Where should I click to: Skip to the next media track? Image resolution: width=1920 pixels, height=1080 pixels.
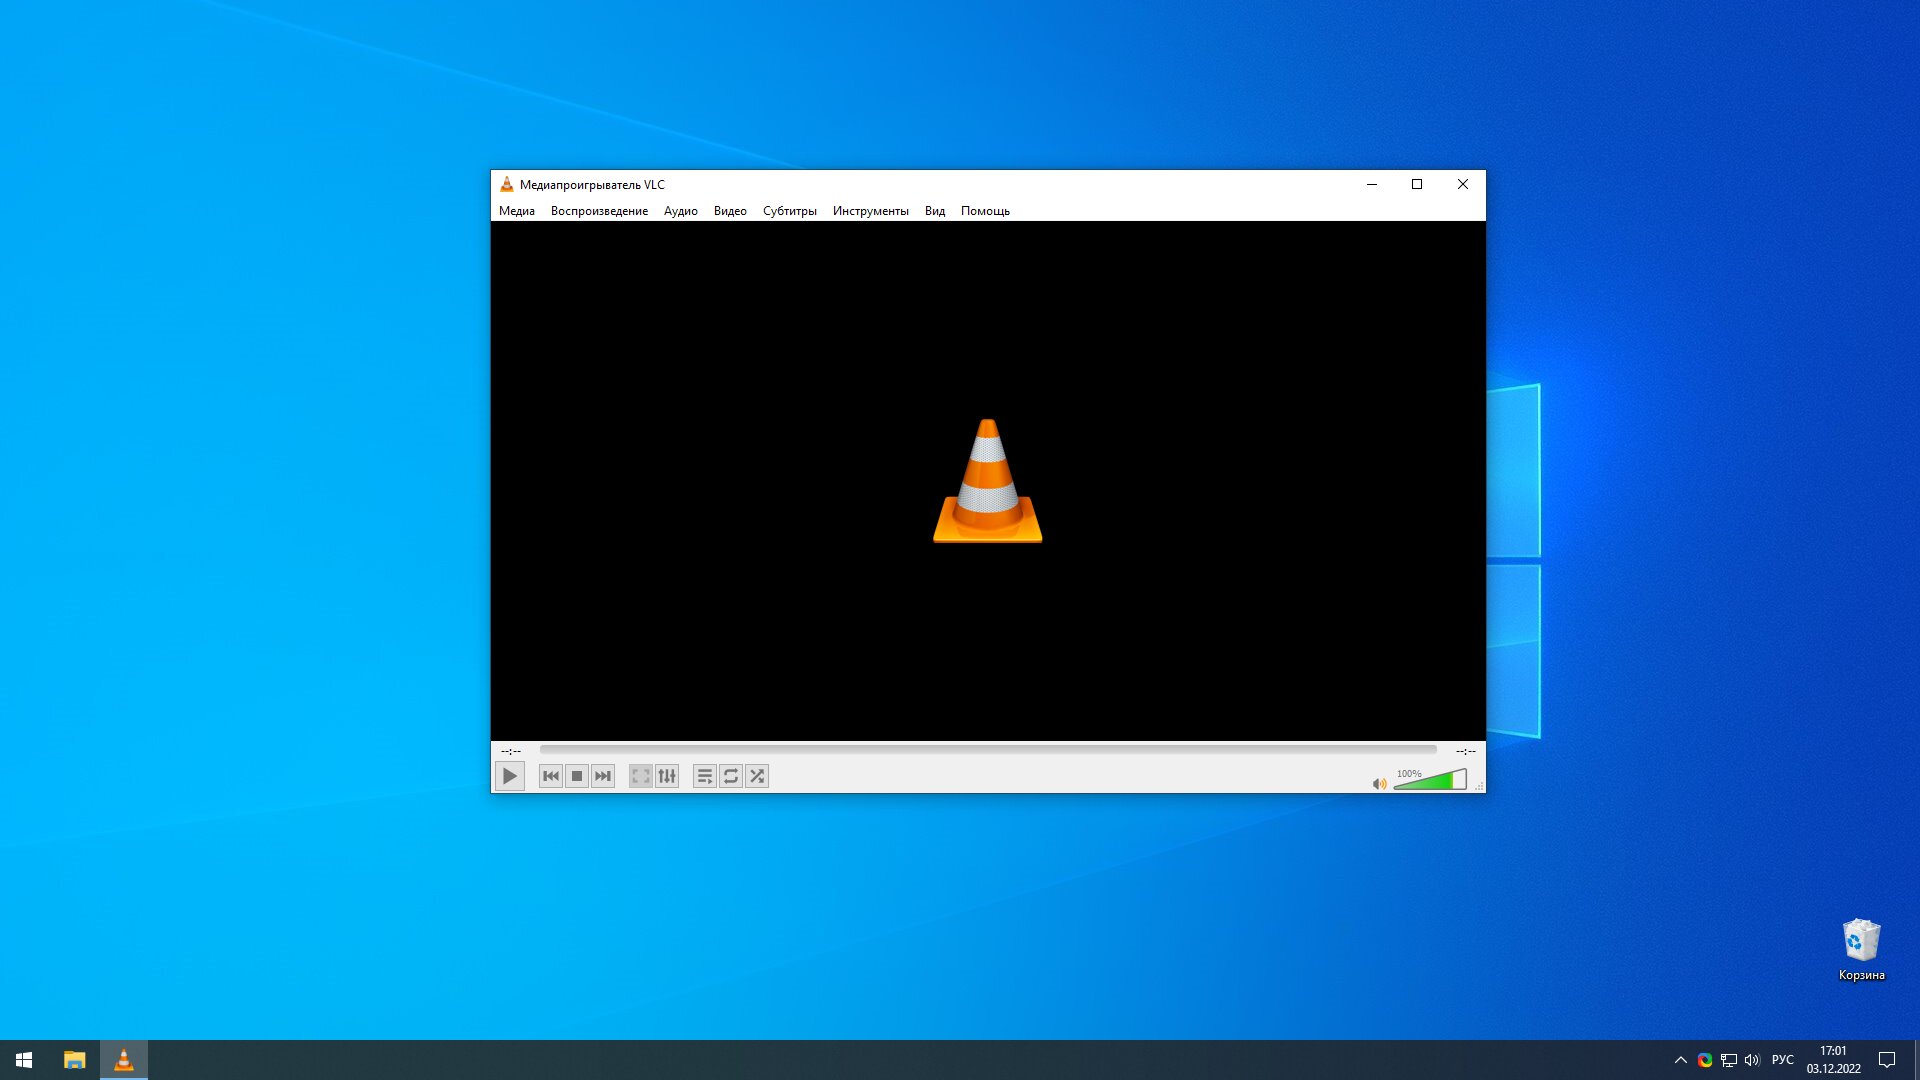tap(603, 776)
